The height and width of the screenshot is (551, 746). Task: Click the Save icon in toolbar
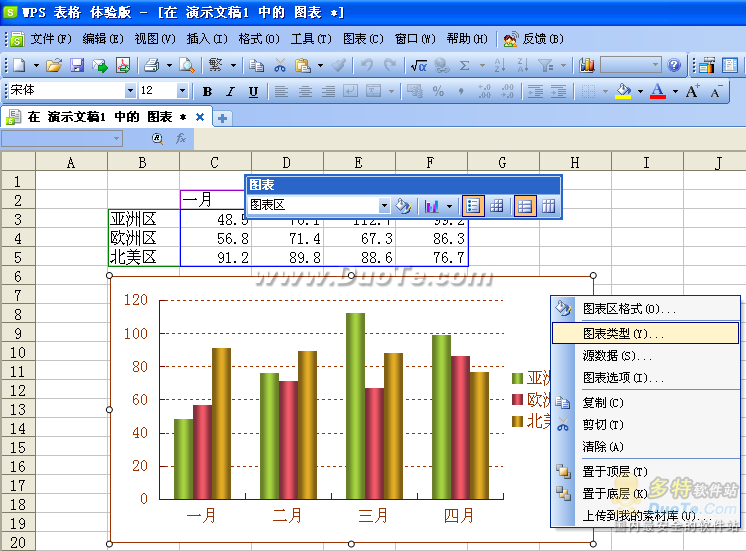78,65
